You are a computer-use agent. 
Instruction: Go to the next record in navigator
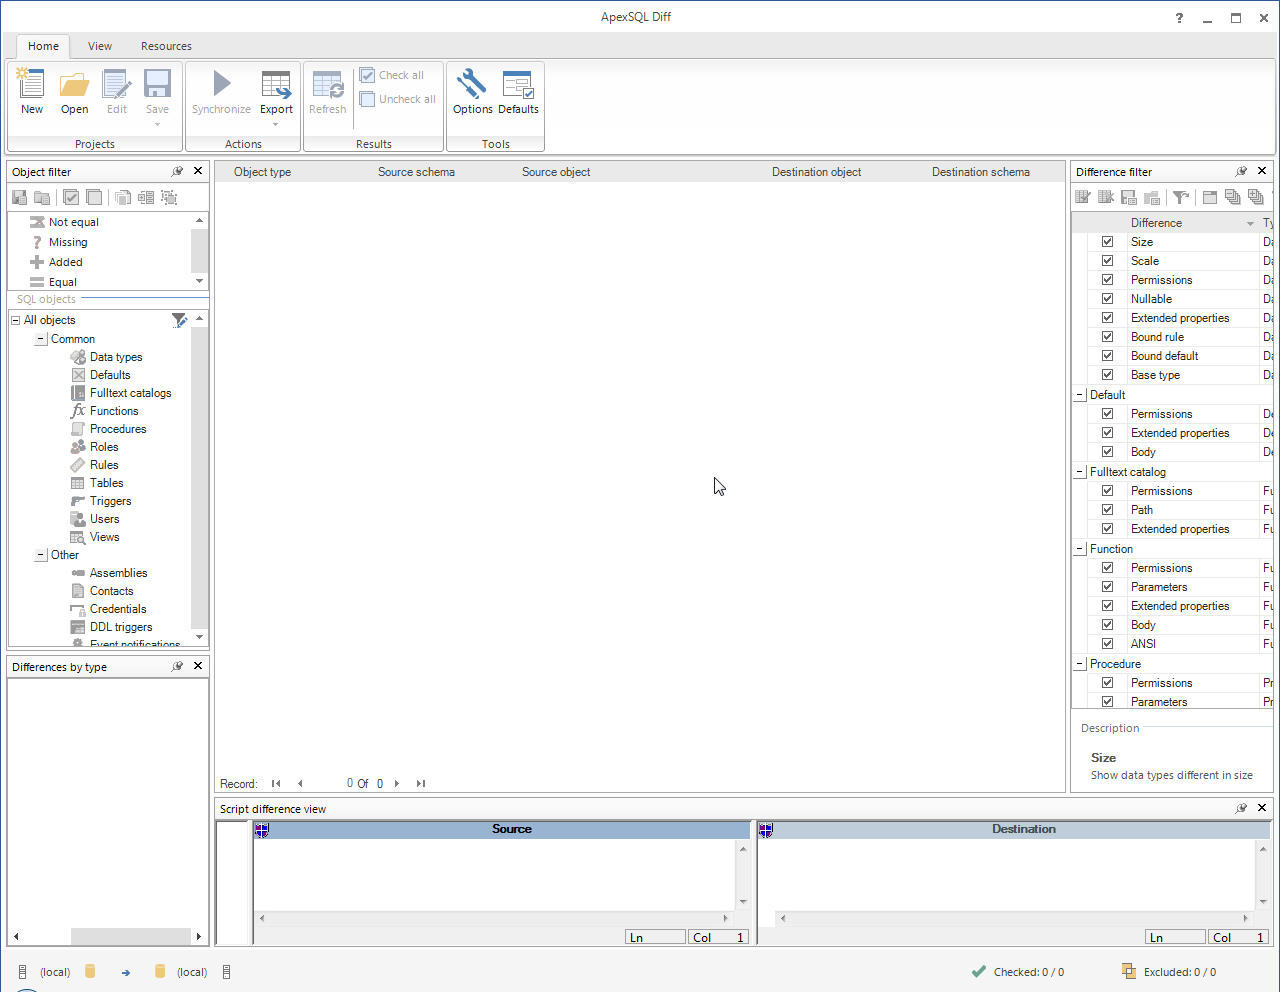coord(397,783)
